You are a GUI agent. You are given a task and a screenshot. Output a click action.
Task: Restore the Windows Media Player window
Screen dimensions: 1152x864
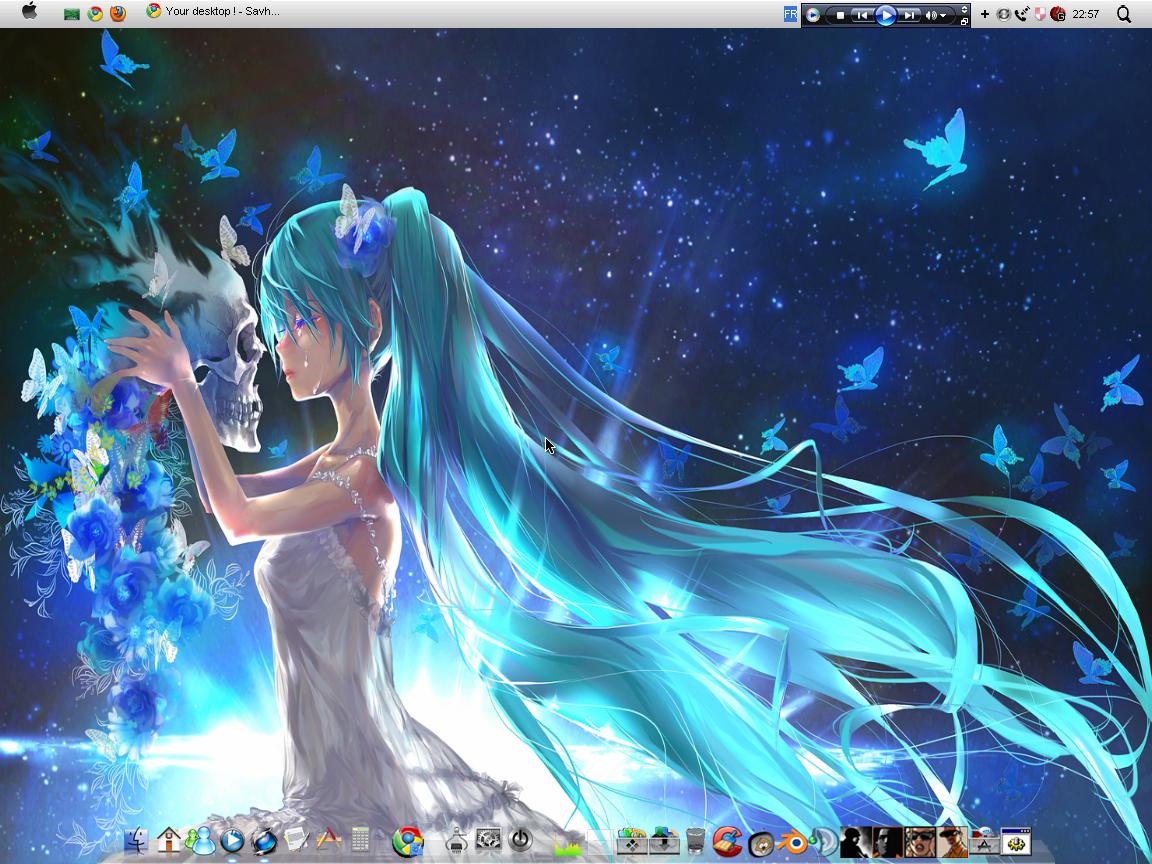pos(964,22)
